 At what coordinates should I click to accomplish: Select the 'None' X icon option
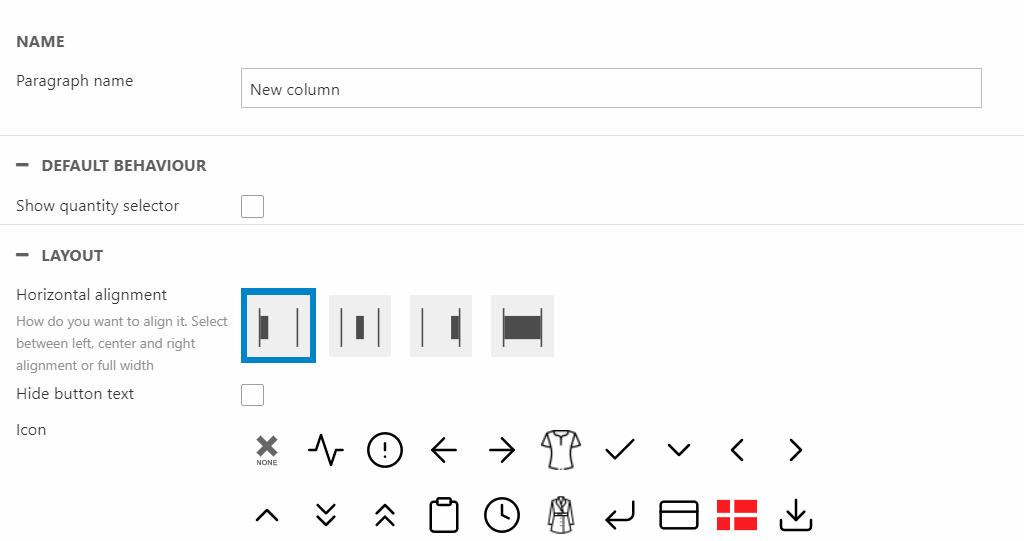(266, 450)
